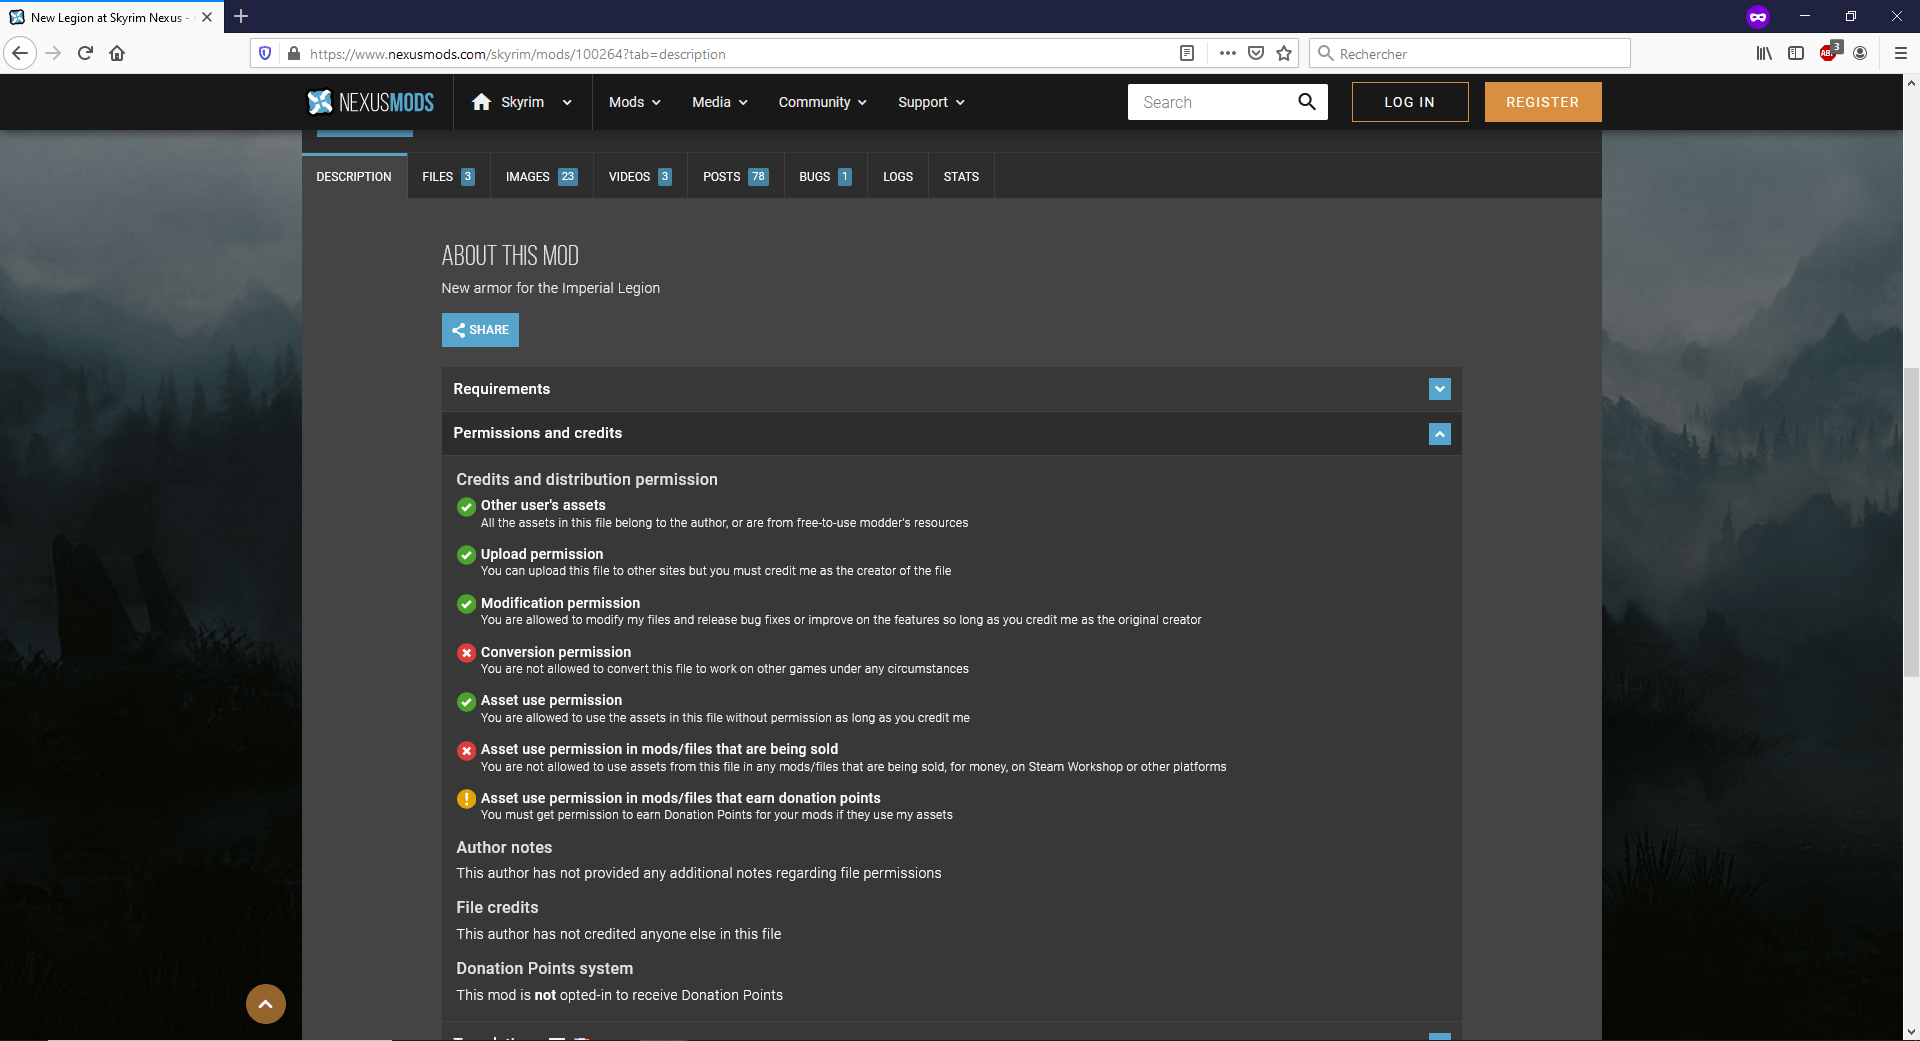The height and width of the screenshot is (1041, 1920).
Task: Click 'Donation Points system' heading
Action: [544, 968]
